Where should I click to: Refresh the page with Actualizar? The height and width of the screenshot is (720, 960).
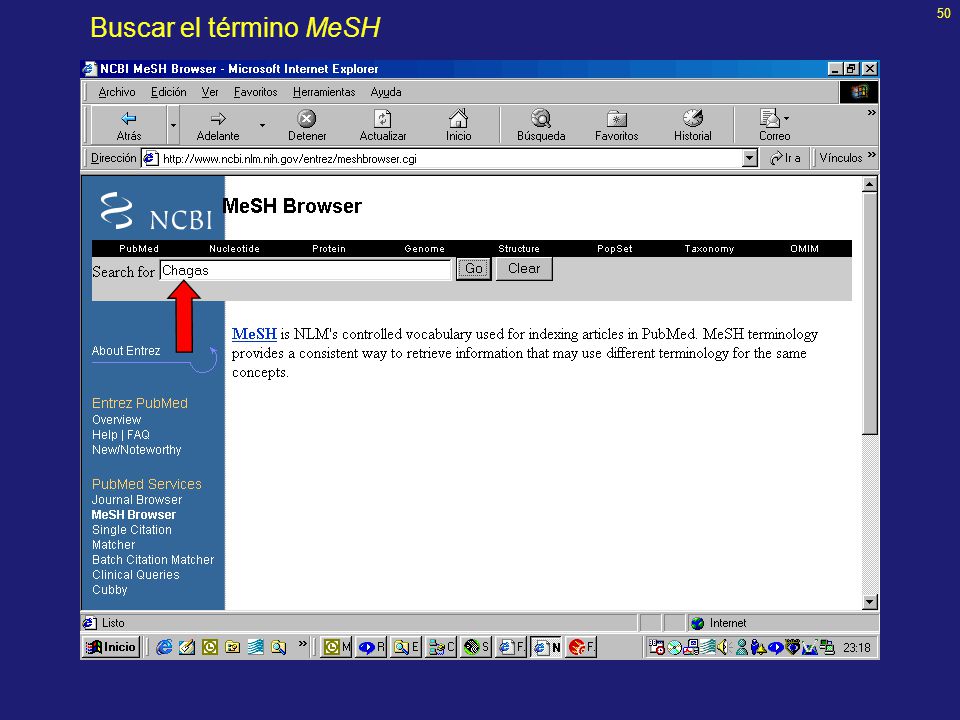(383, 125)
